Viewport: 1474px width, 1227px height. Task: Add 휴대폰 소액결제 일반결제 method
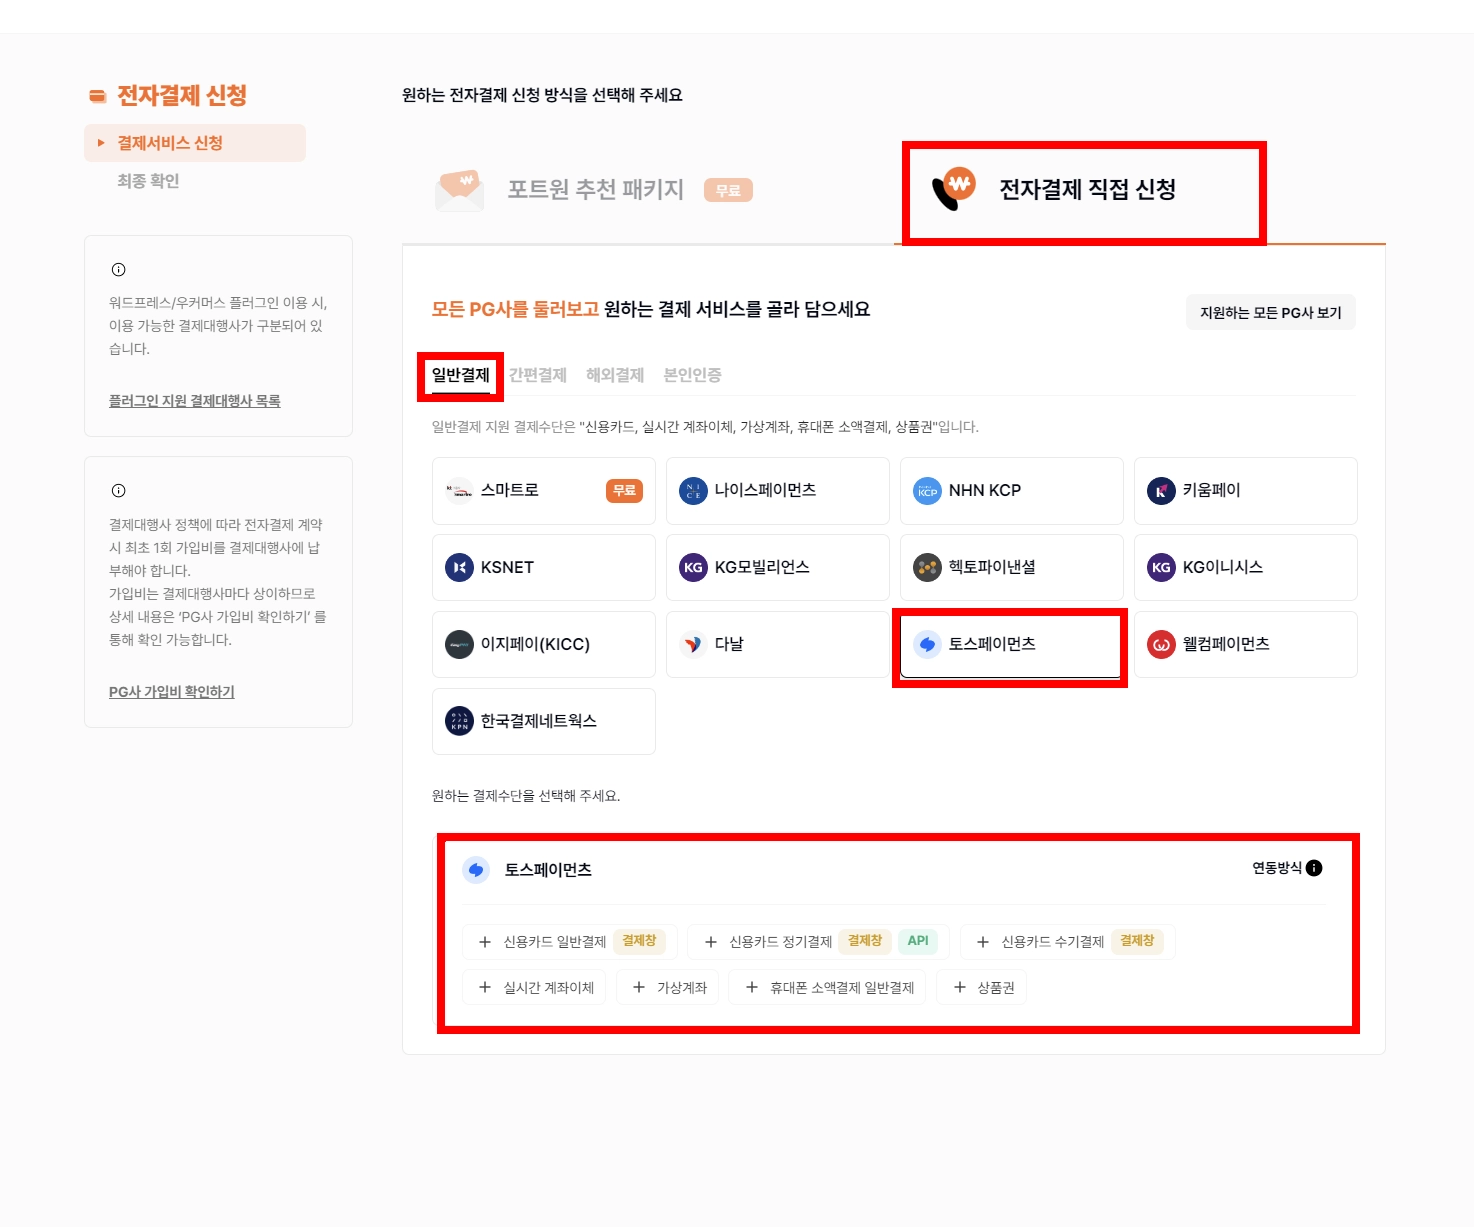pos(828,988)
